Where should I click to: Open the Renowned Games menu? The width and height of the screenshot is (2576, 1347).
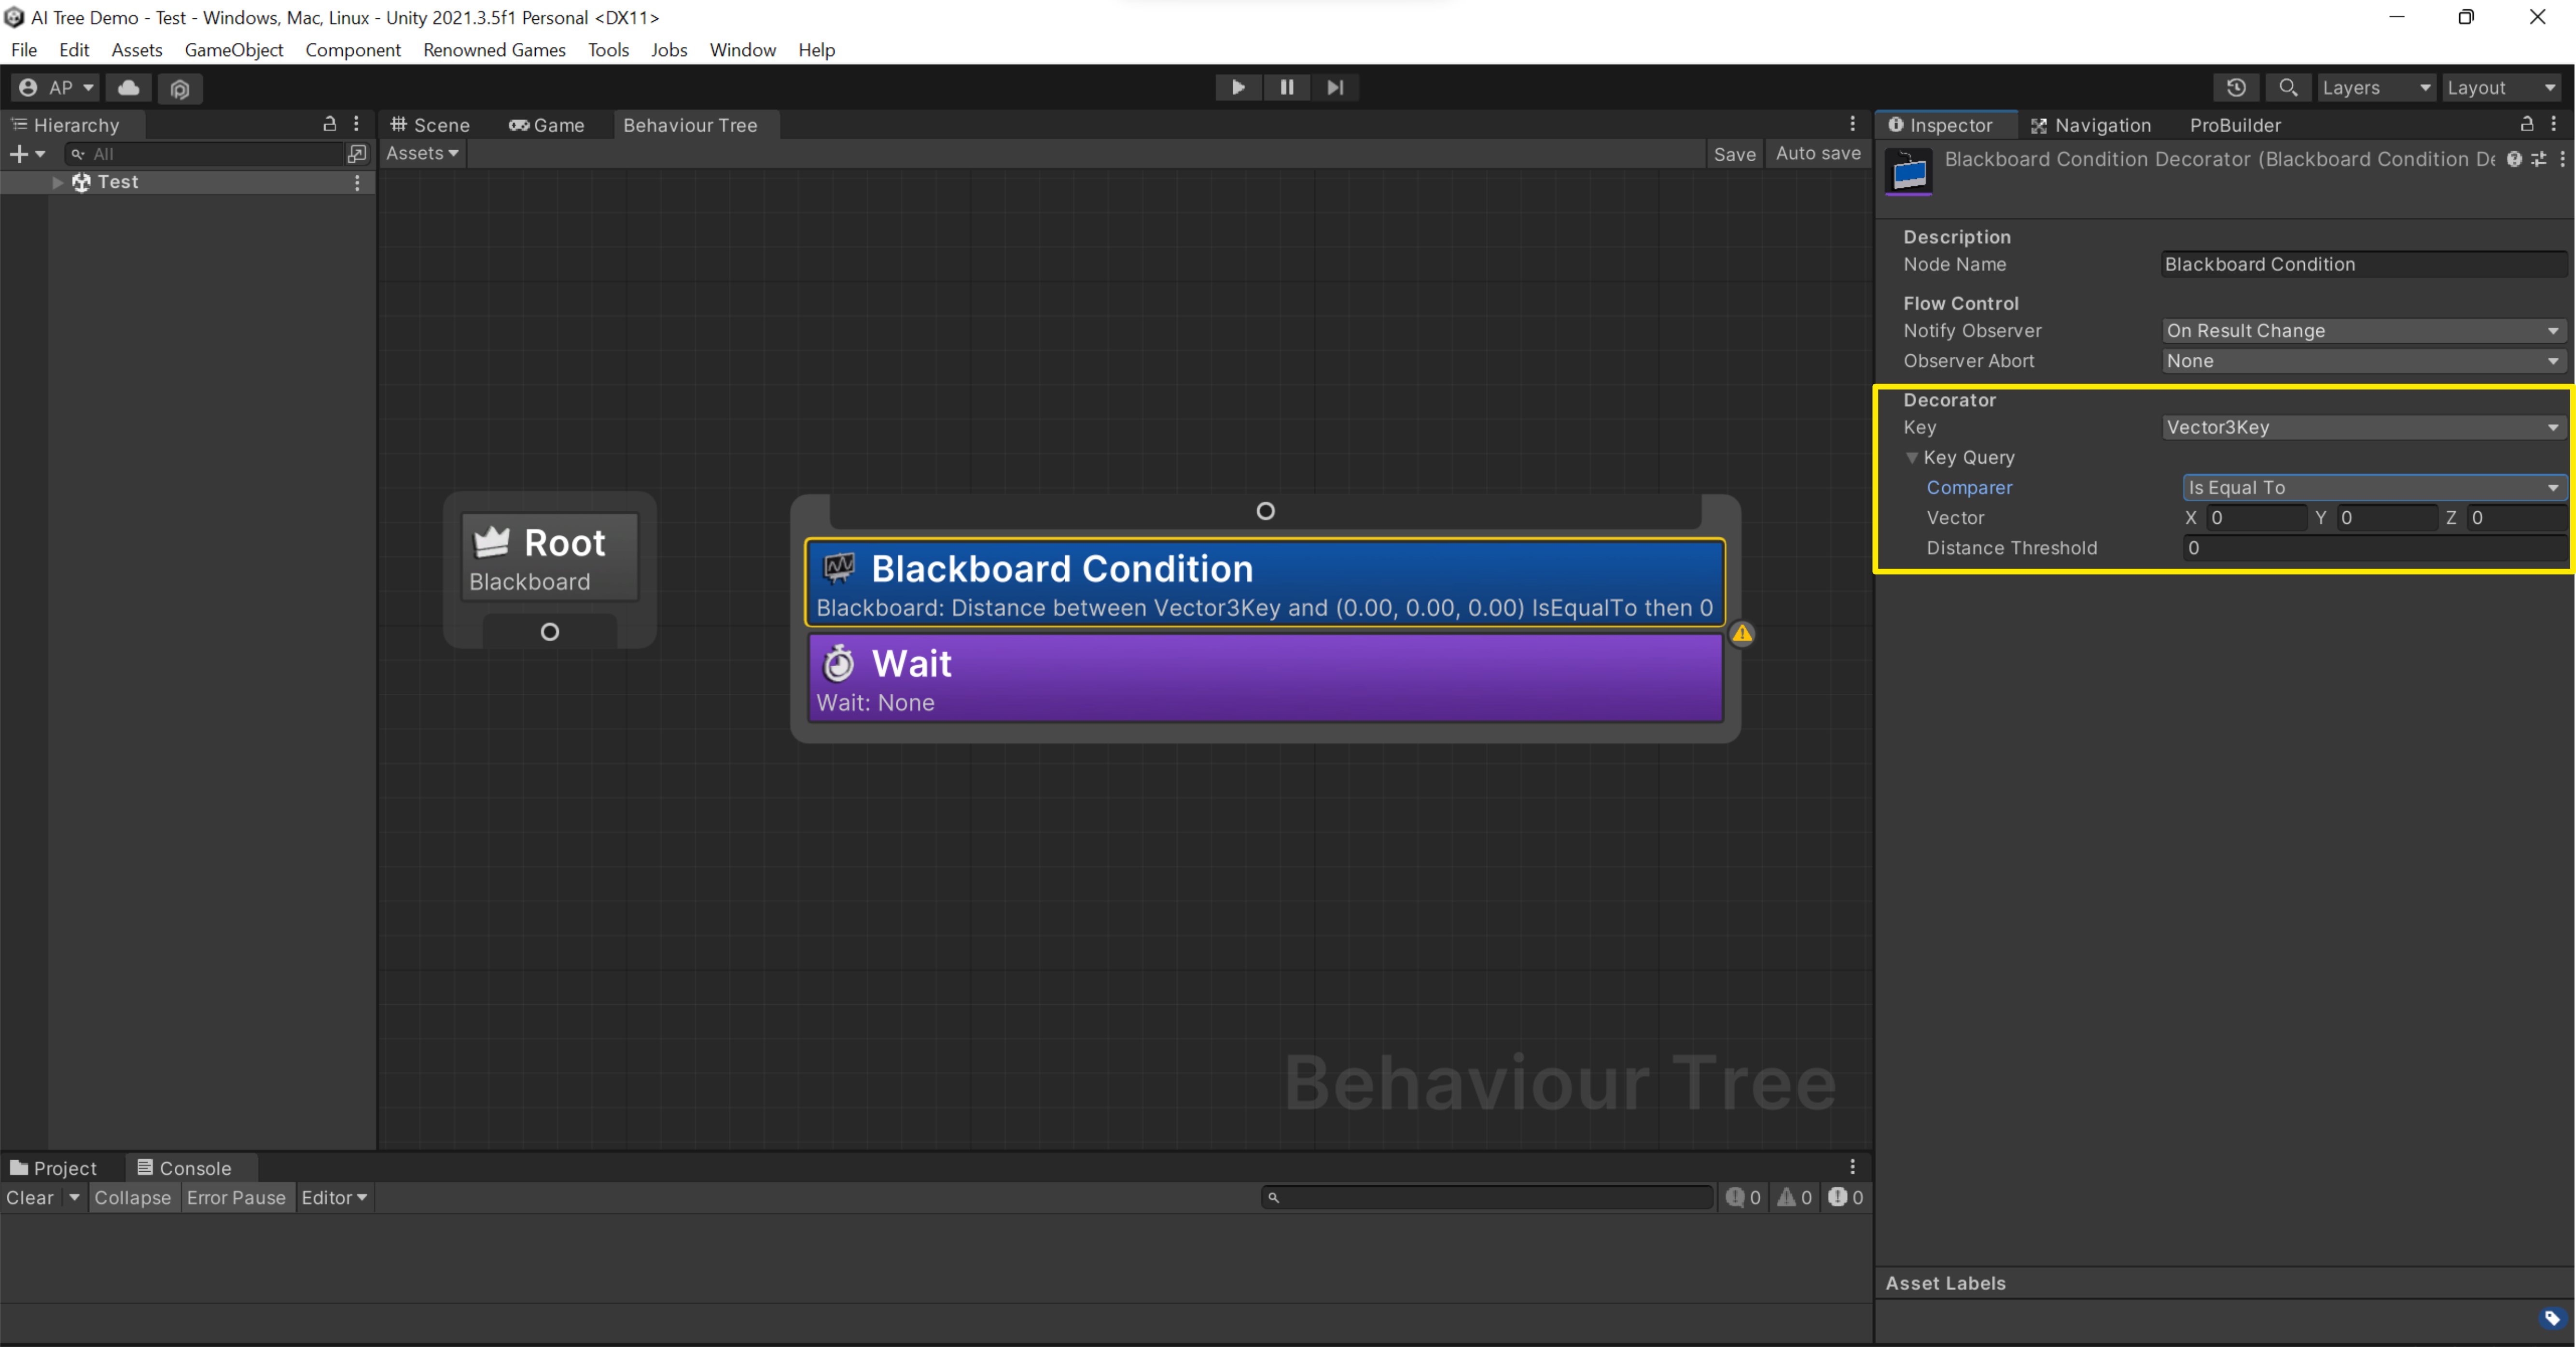coord(494,50)
